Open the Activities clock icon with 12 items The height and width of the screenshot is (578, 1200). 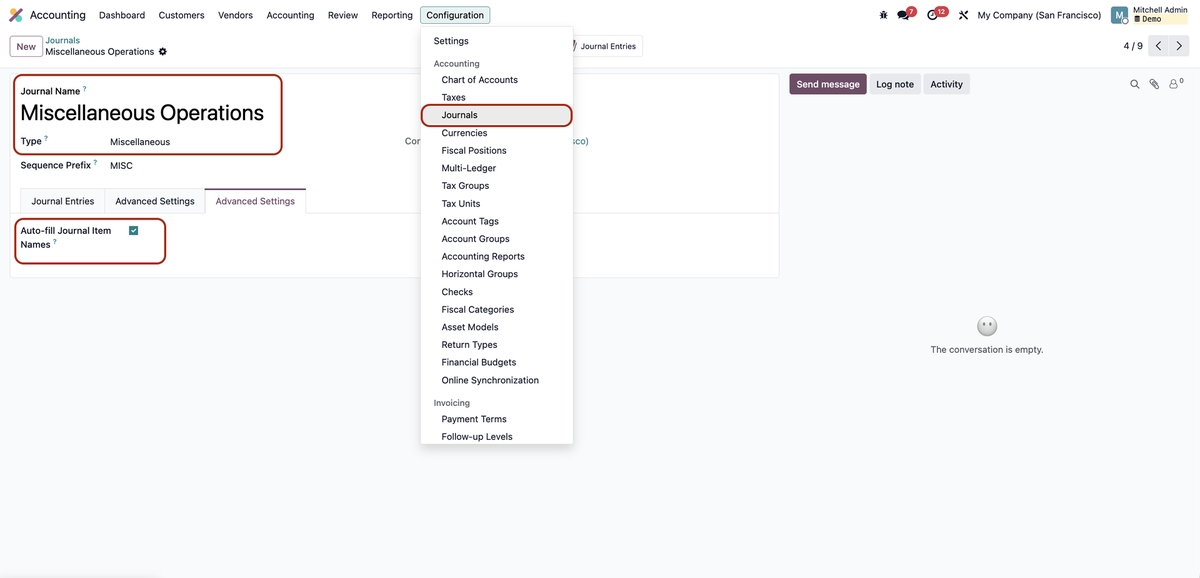pos(930,14)
